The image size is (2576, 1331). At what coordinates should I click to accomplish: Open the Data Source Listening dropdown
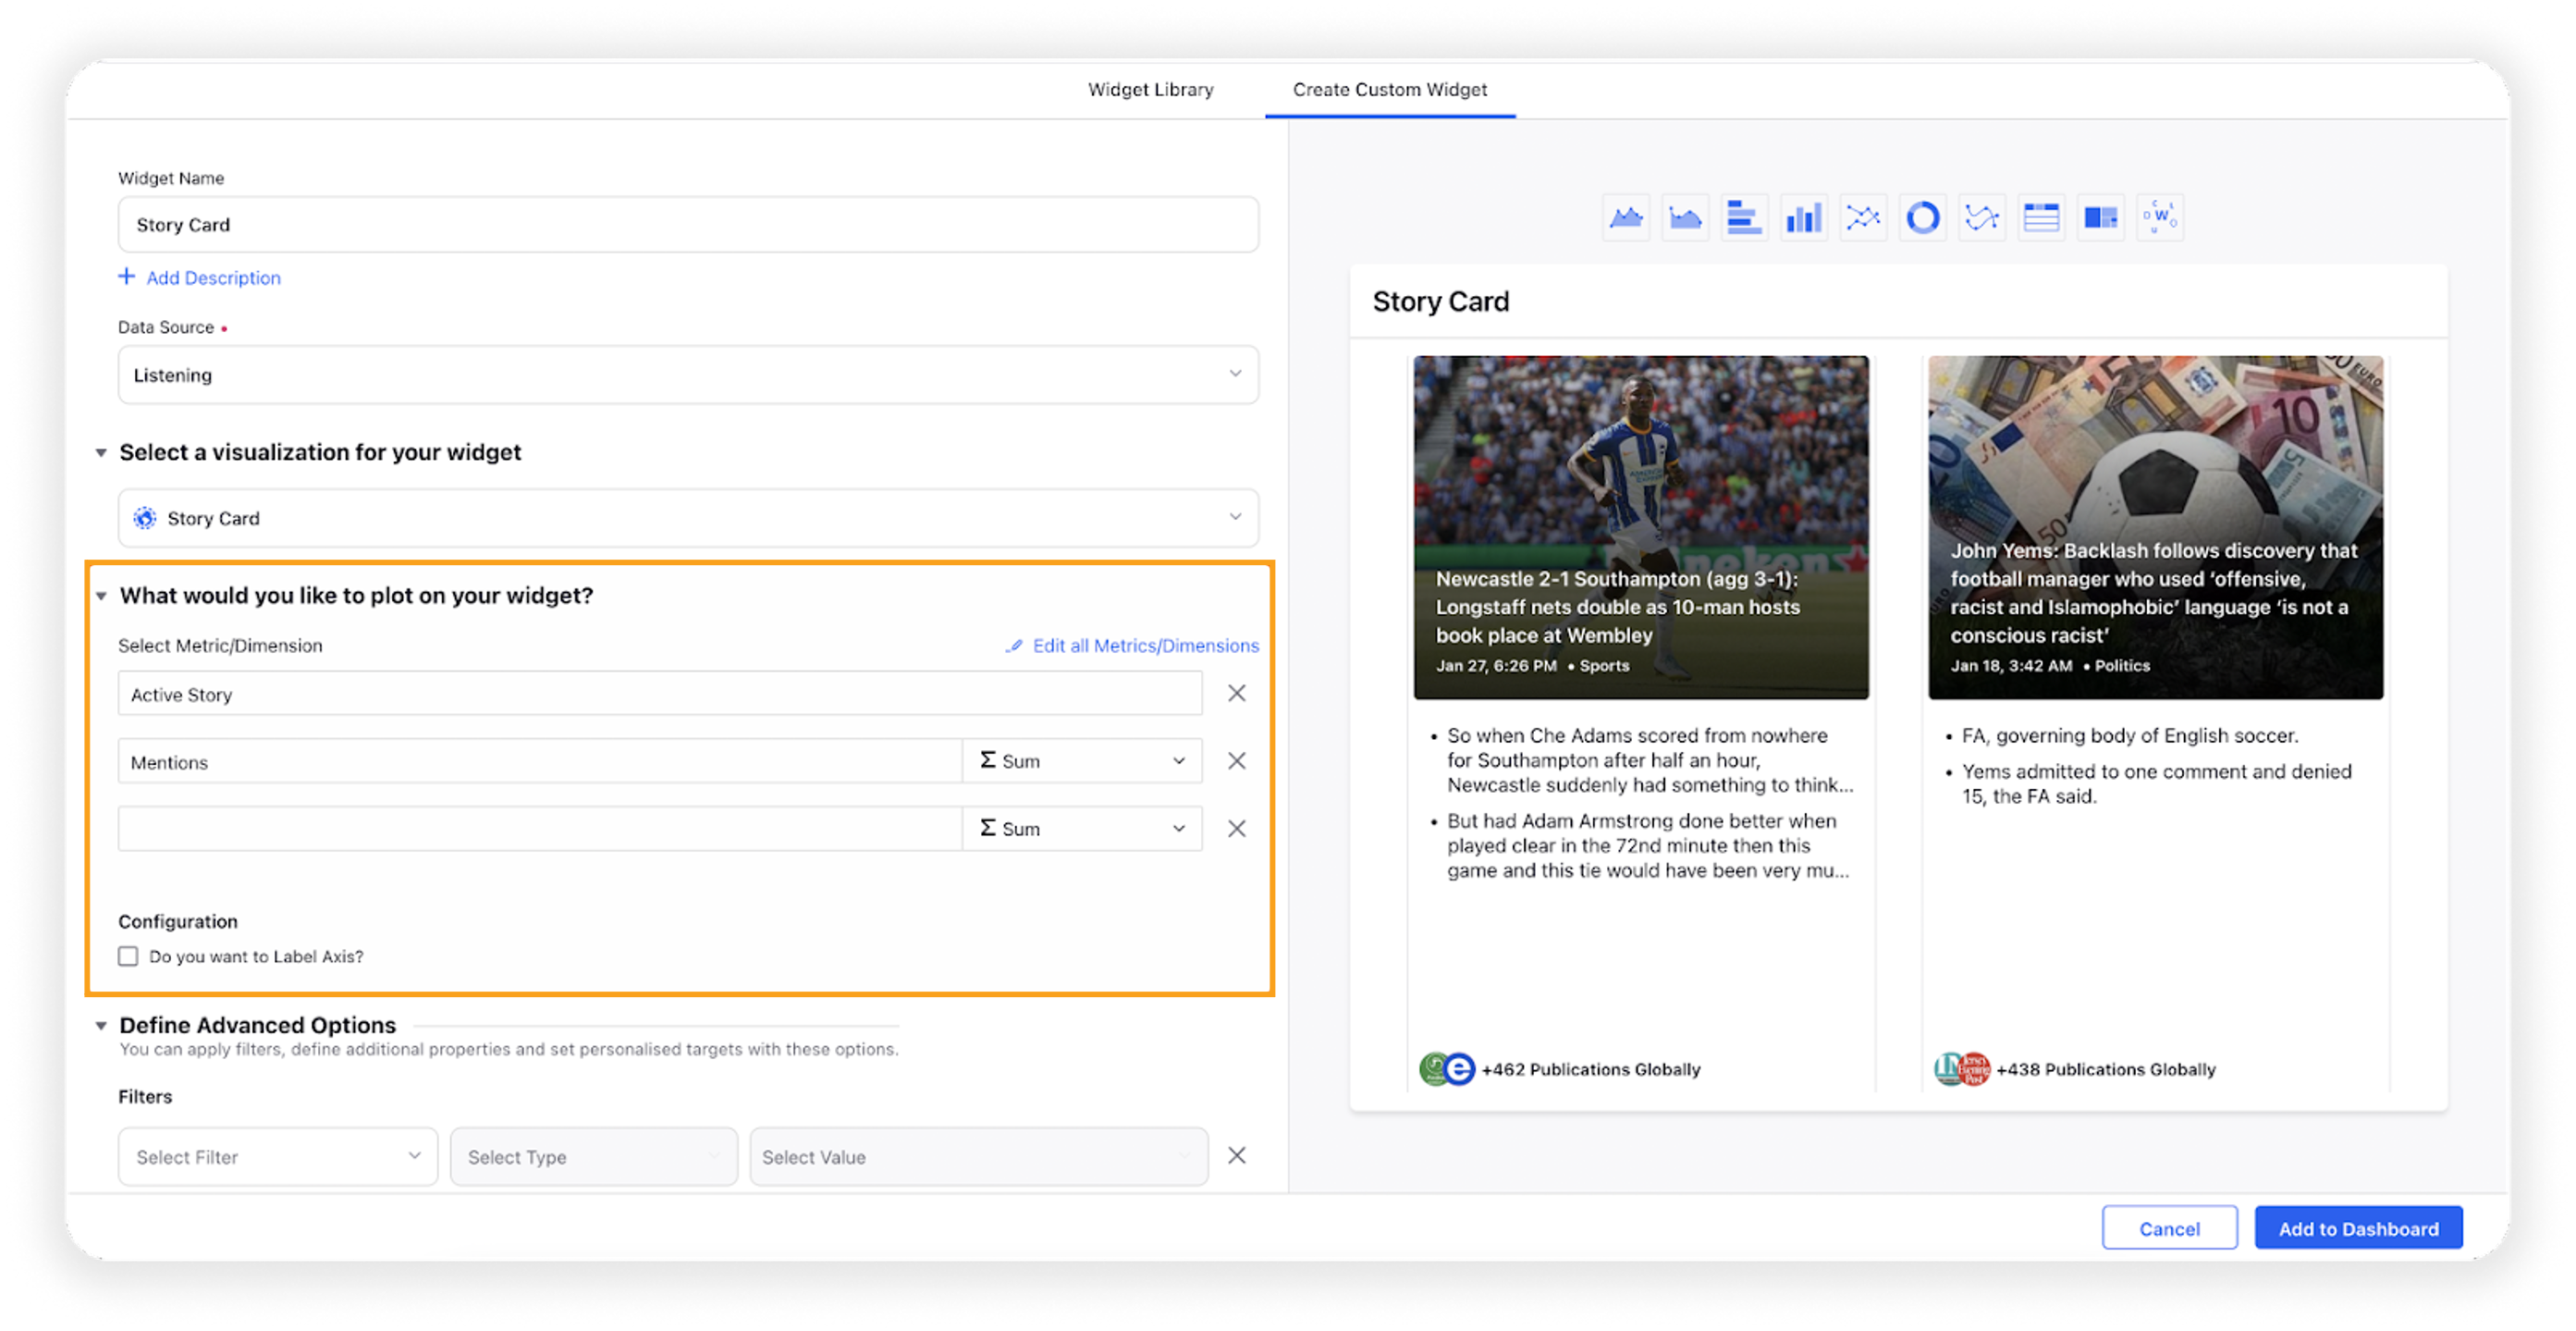[x=688, y=375]
